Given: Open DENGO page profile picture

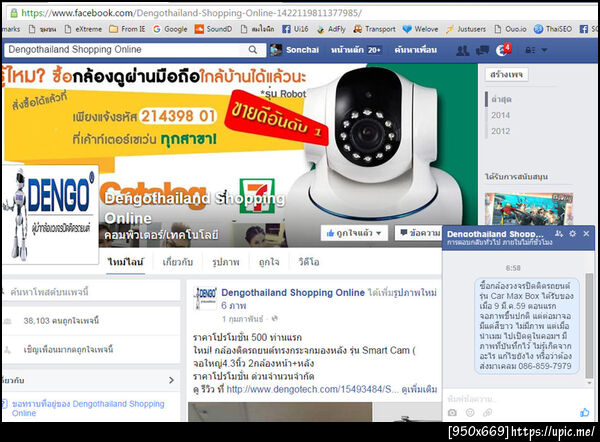Looking at the screenshot, I should tap(50, 214).
